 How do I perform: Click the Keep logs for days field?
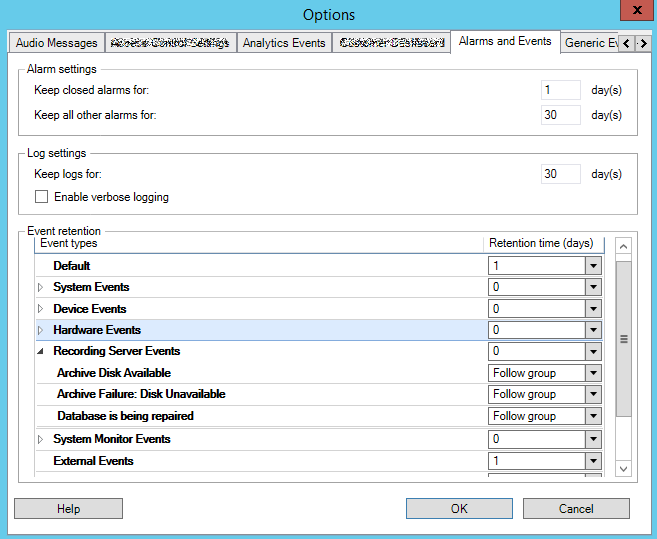pos(560,174)
